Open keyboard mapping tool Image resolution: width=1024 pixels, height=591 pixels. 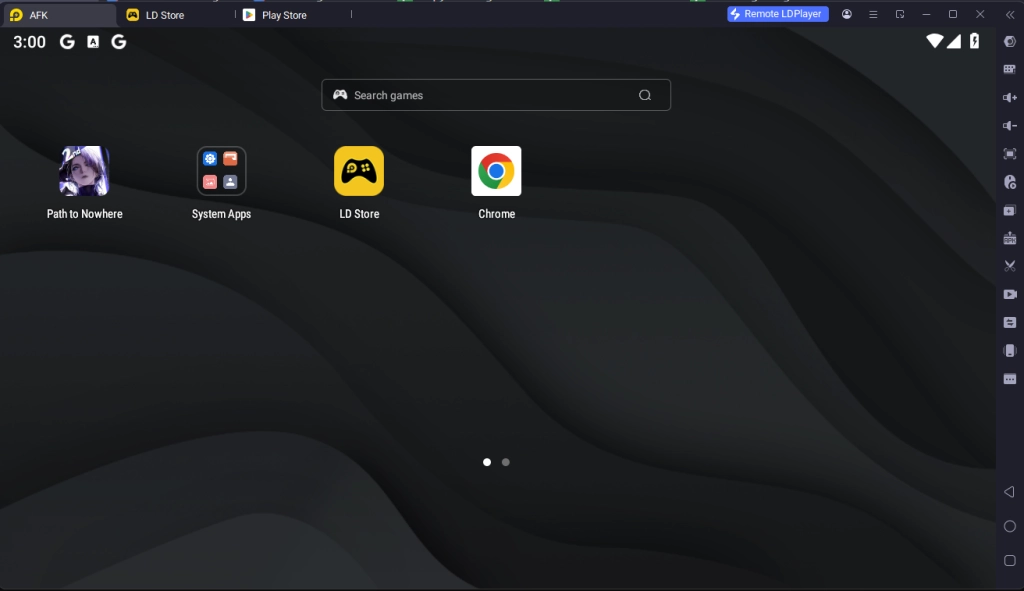coord(1010,69)
